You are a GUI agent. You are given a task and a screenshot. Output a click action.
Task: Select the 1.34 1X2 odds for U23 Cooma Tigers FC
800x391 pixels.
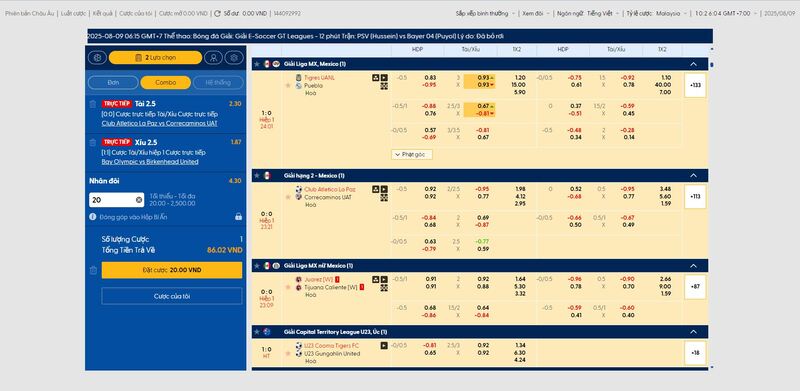519,346
